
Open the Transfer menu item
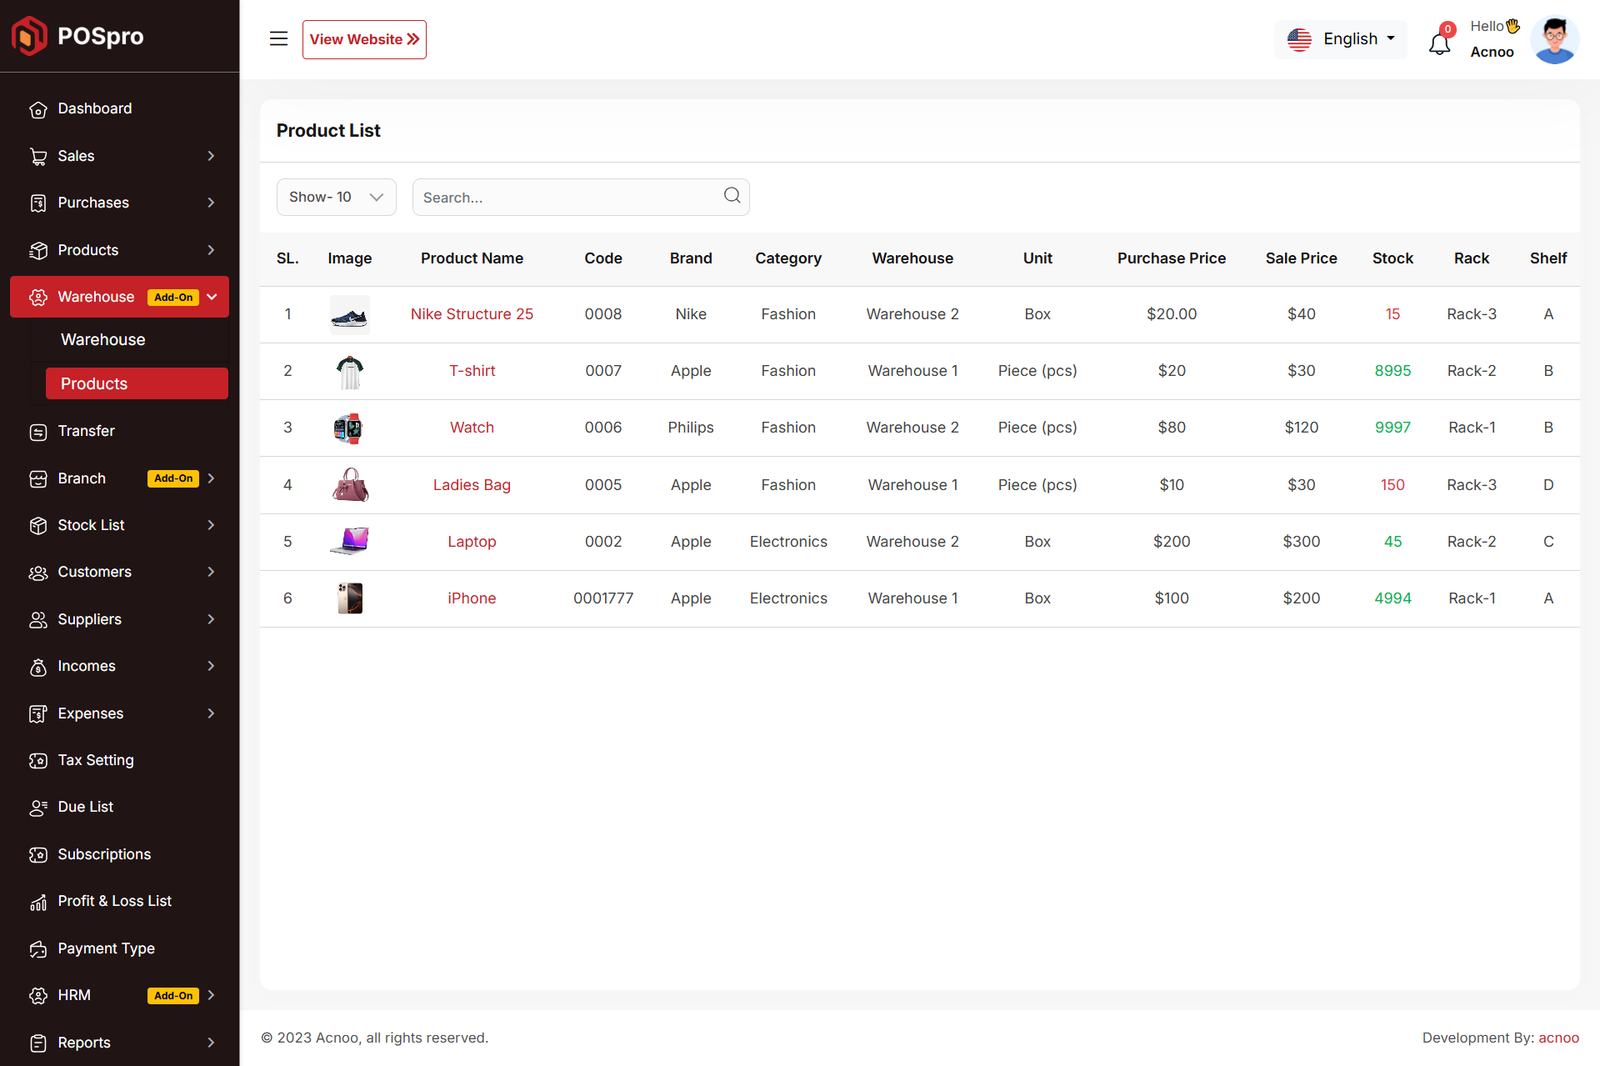click(x=86, y=431)
